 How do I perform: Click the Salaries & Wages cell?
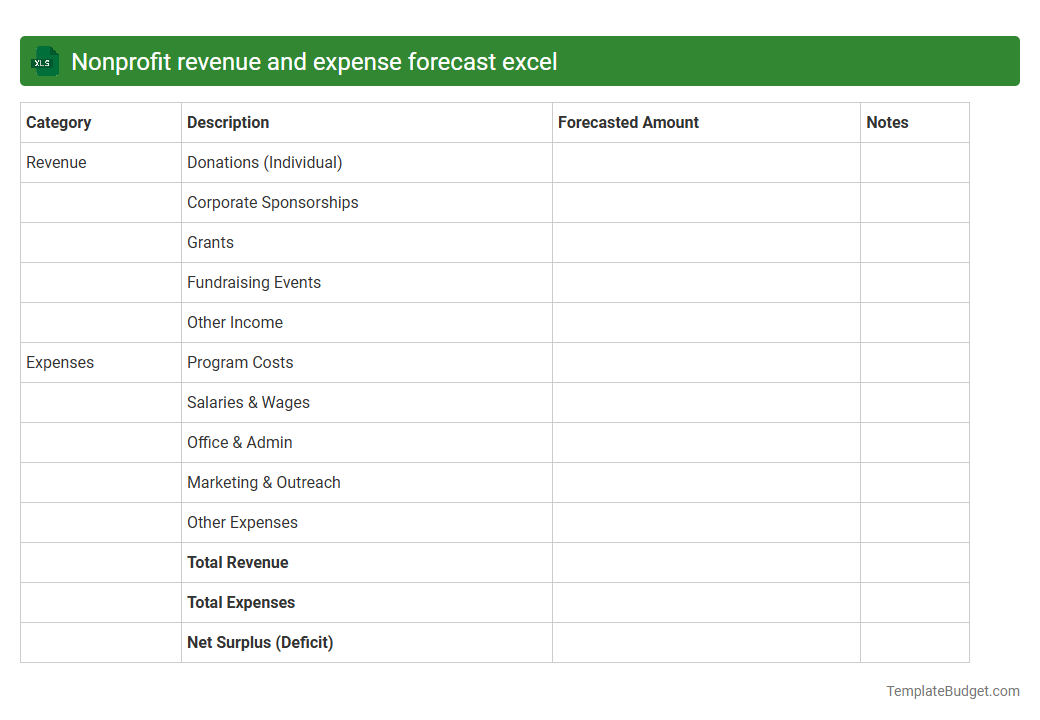coord(248,402)
